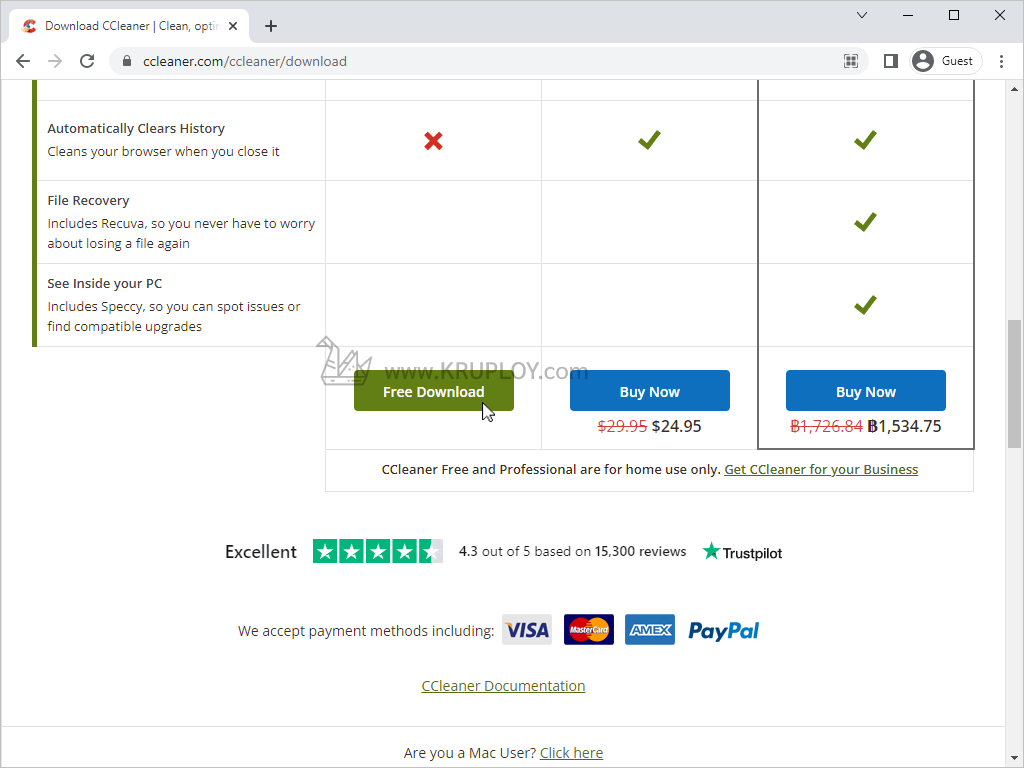This screenshot has height=768, width=1024.
Task: Open the CCleaner Documentation link
Action: (504, 686)
